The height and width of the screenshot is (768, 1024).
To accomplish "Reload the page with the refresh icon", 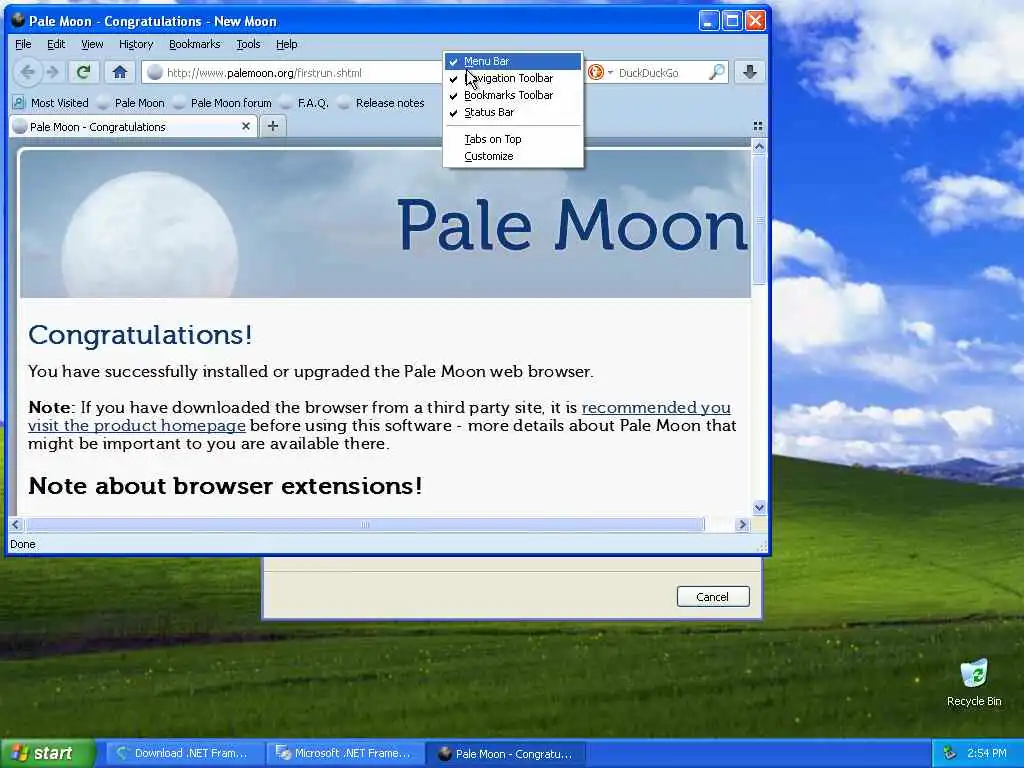I will pyautogui.click(x=83, y=72).
